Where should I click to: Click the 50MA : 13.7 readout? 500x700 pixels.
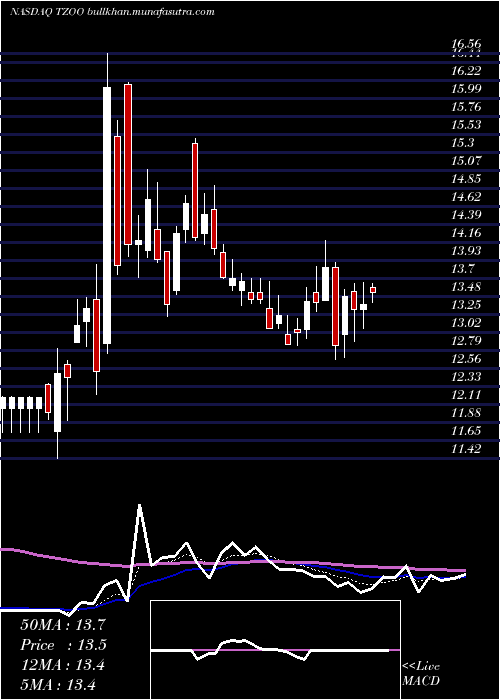(x=62, y=625)
